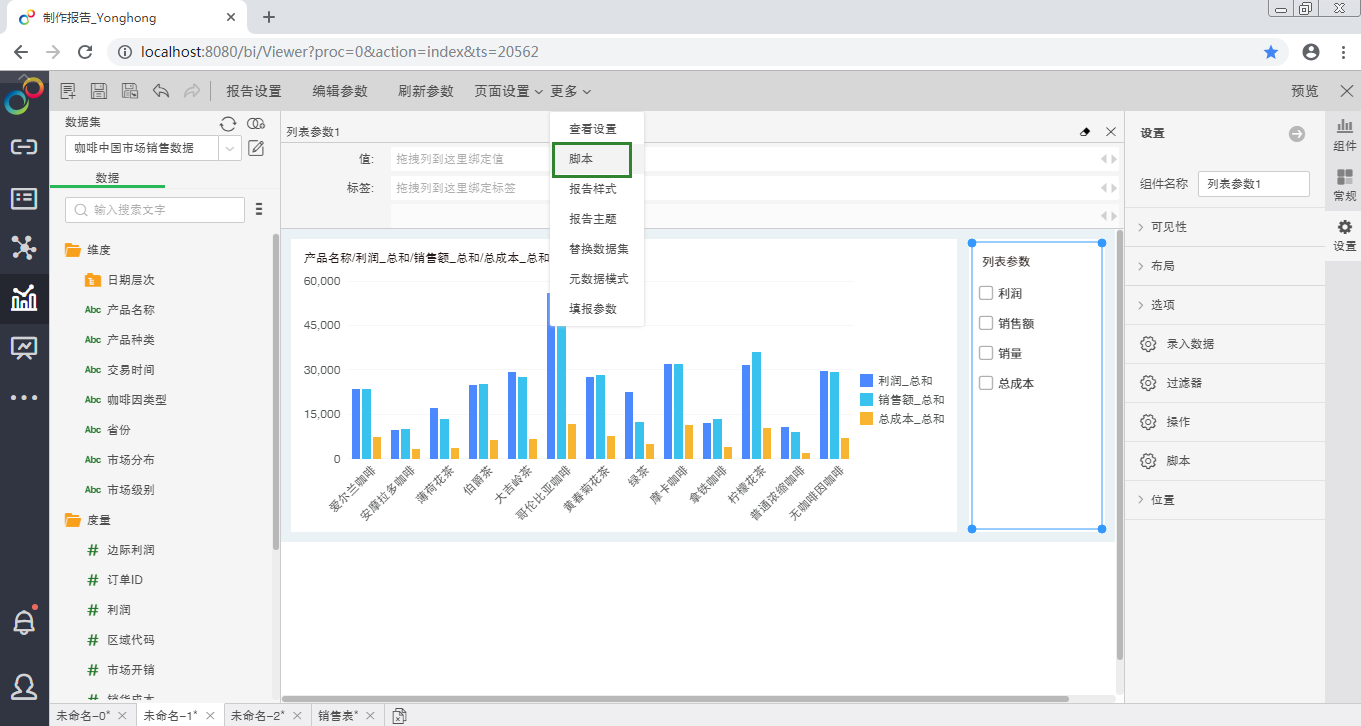Click the 报告设置 button
The width and height of the screenshot is (1361, 726).
[254, 91]
